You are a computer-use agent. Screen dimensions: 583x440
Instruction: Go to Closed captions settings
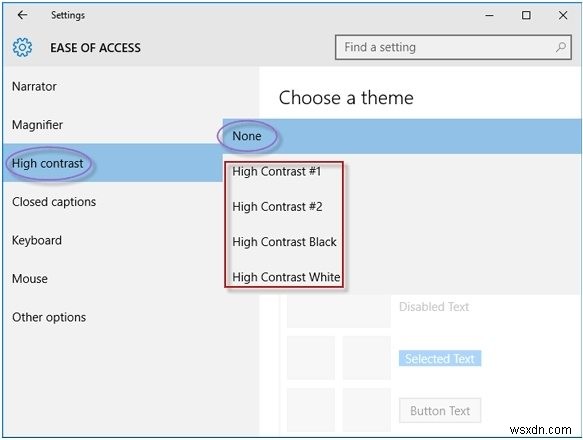point(54,202)
